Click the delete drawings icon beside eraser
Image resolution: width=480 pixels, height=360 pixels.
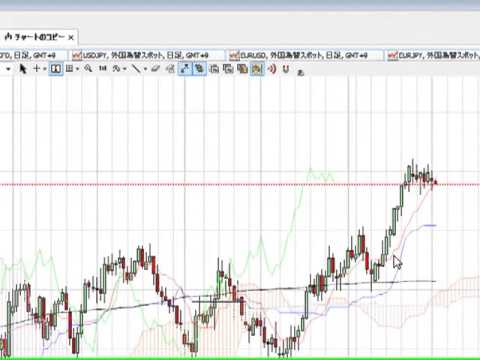coord(170,69)
